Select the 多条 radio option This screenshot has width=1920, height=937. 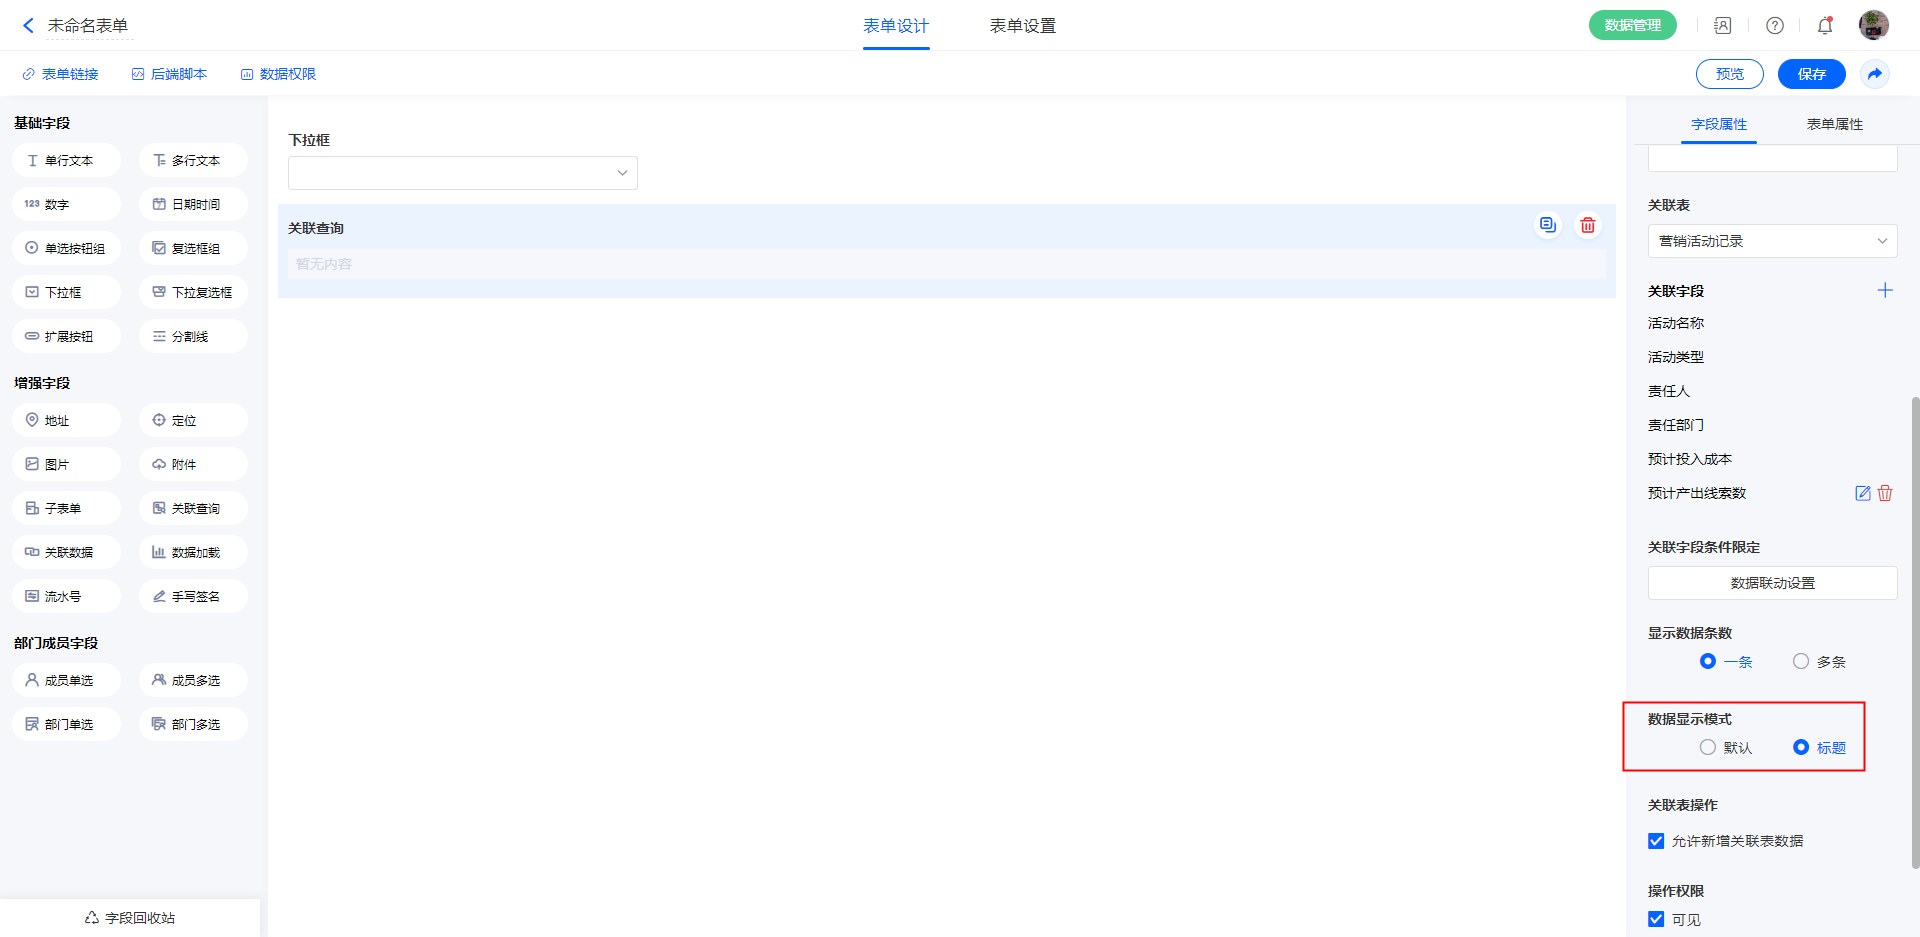(x=1801, y=662)
